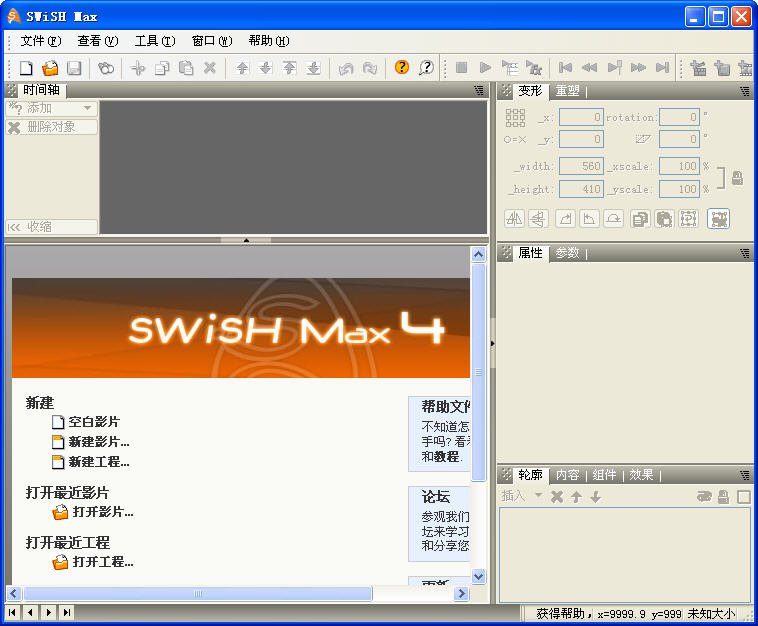Click the _width input field
This screenshot has width=758, height=626.
click(x=580, y=167)
